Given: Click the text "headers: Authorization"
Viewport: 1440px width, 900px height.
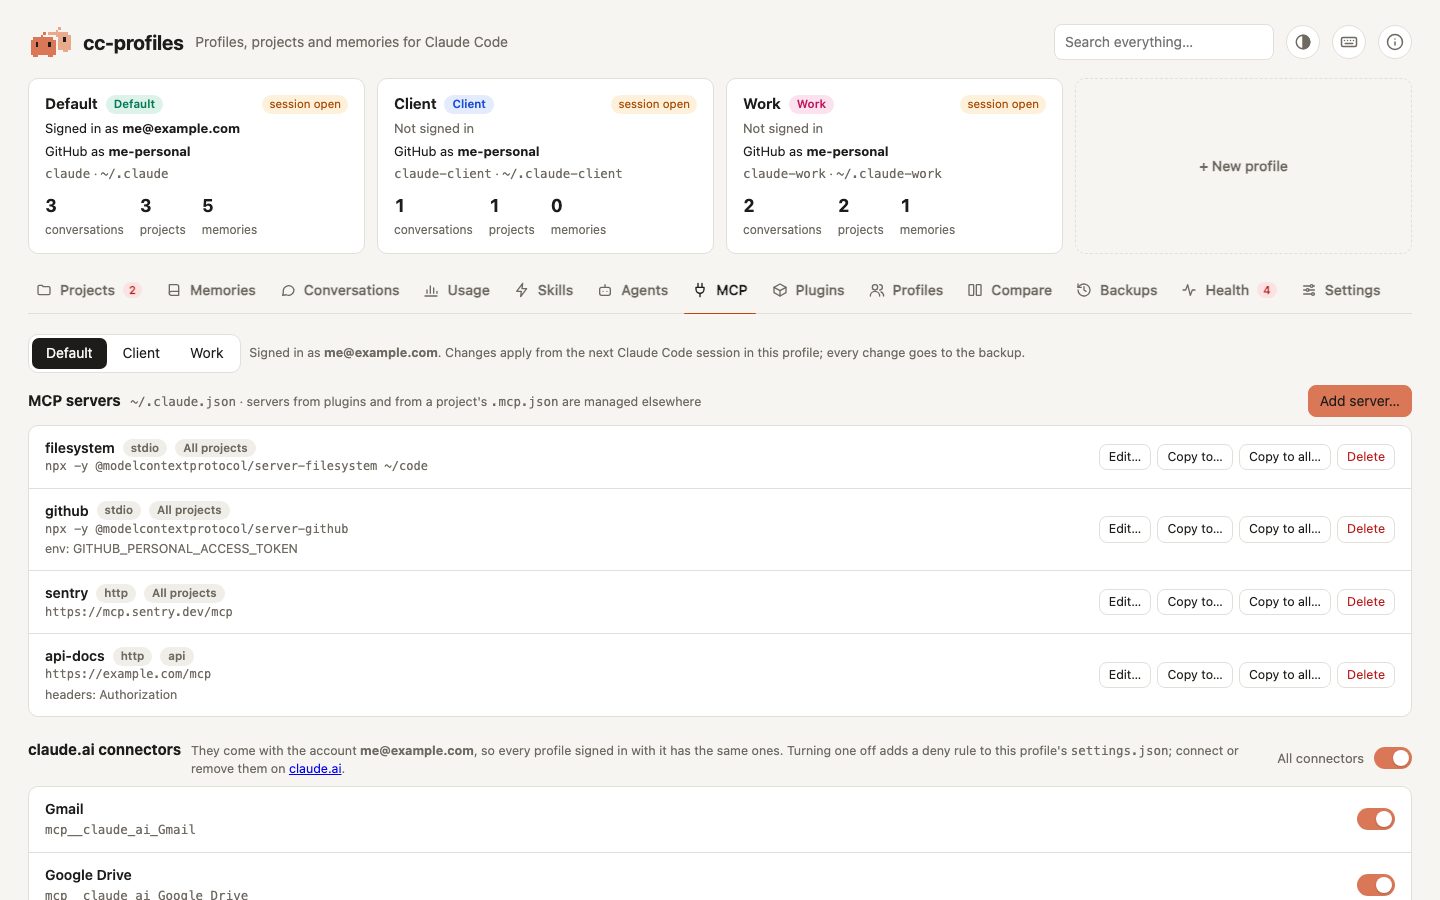Looking at the screenshot, I should 111,695.
